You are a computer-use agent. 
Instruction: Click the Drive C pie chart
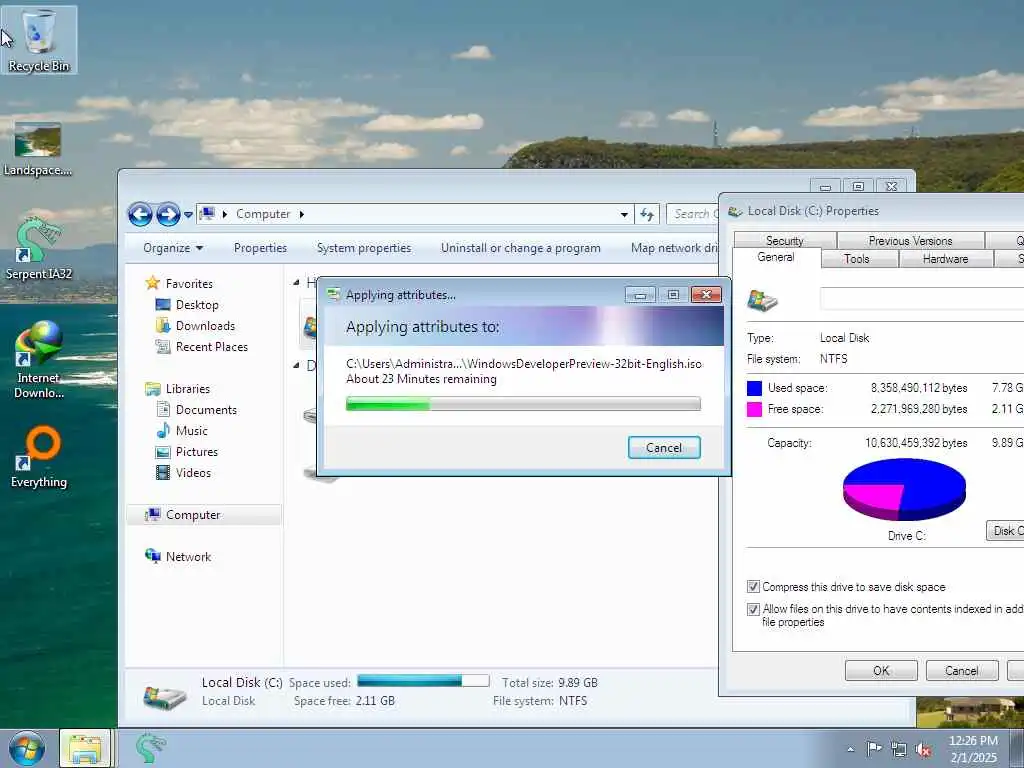click(x=904, y=488)
